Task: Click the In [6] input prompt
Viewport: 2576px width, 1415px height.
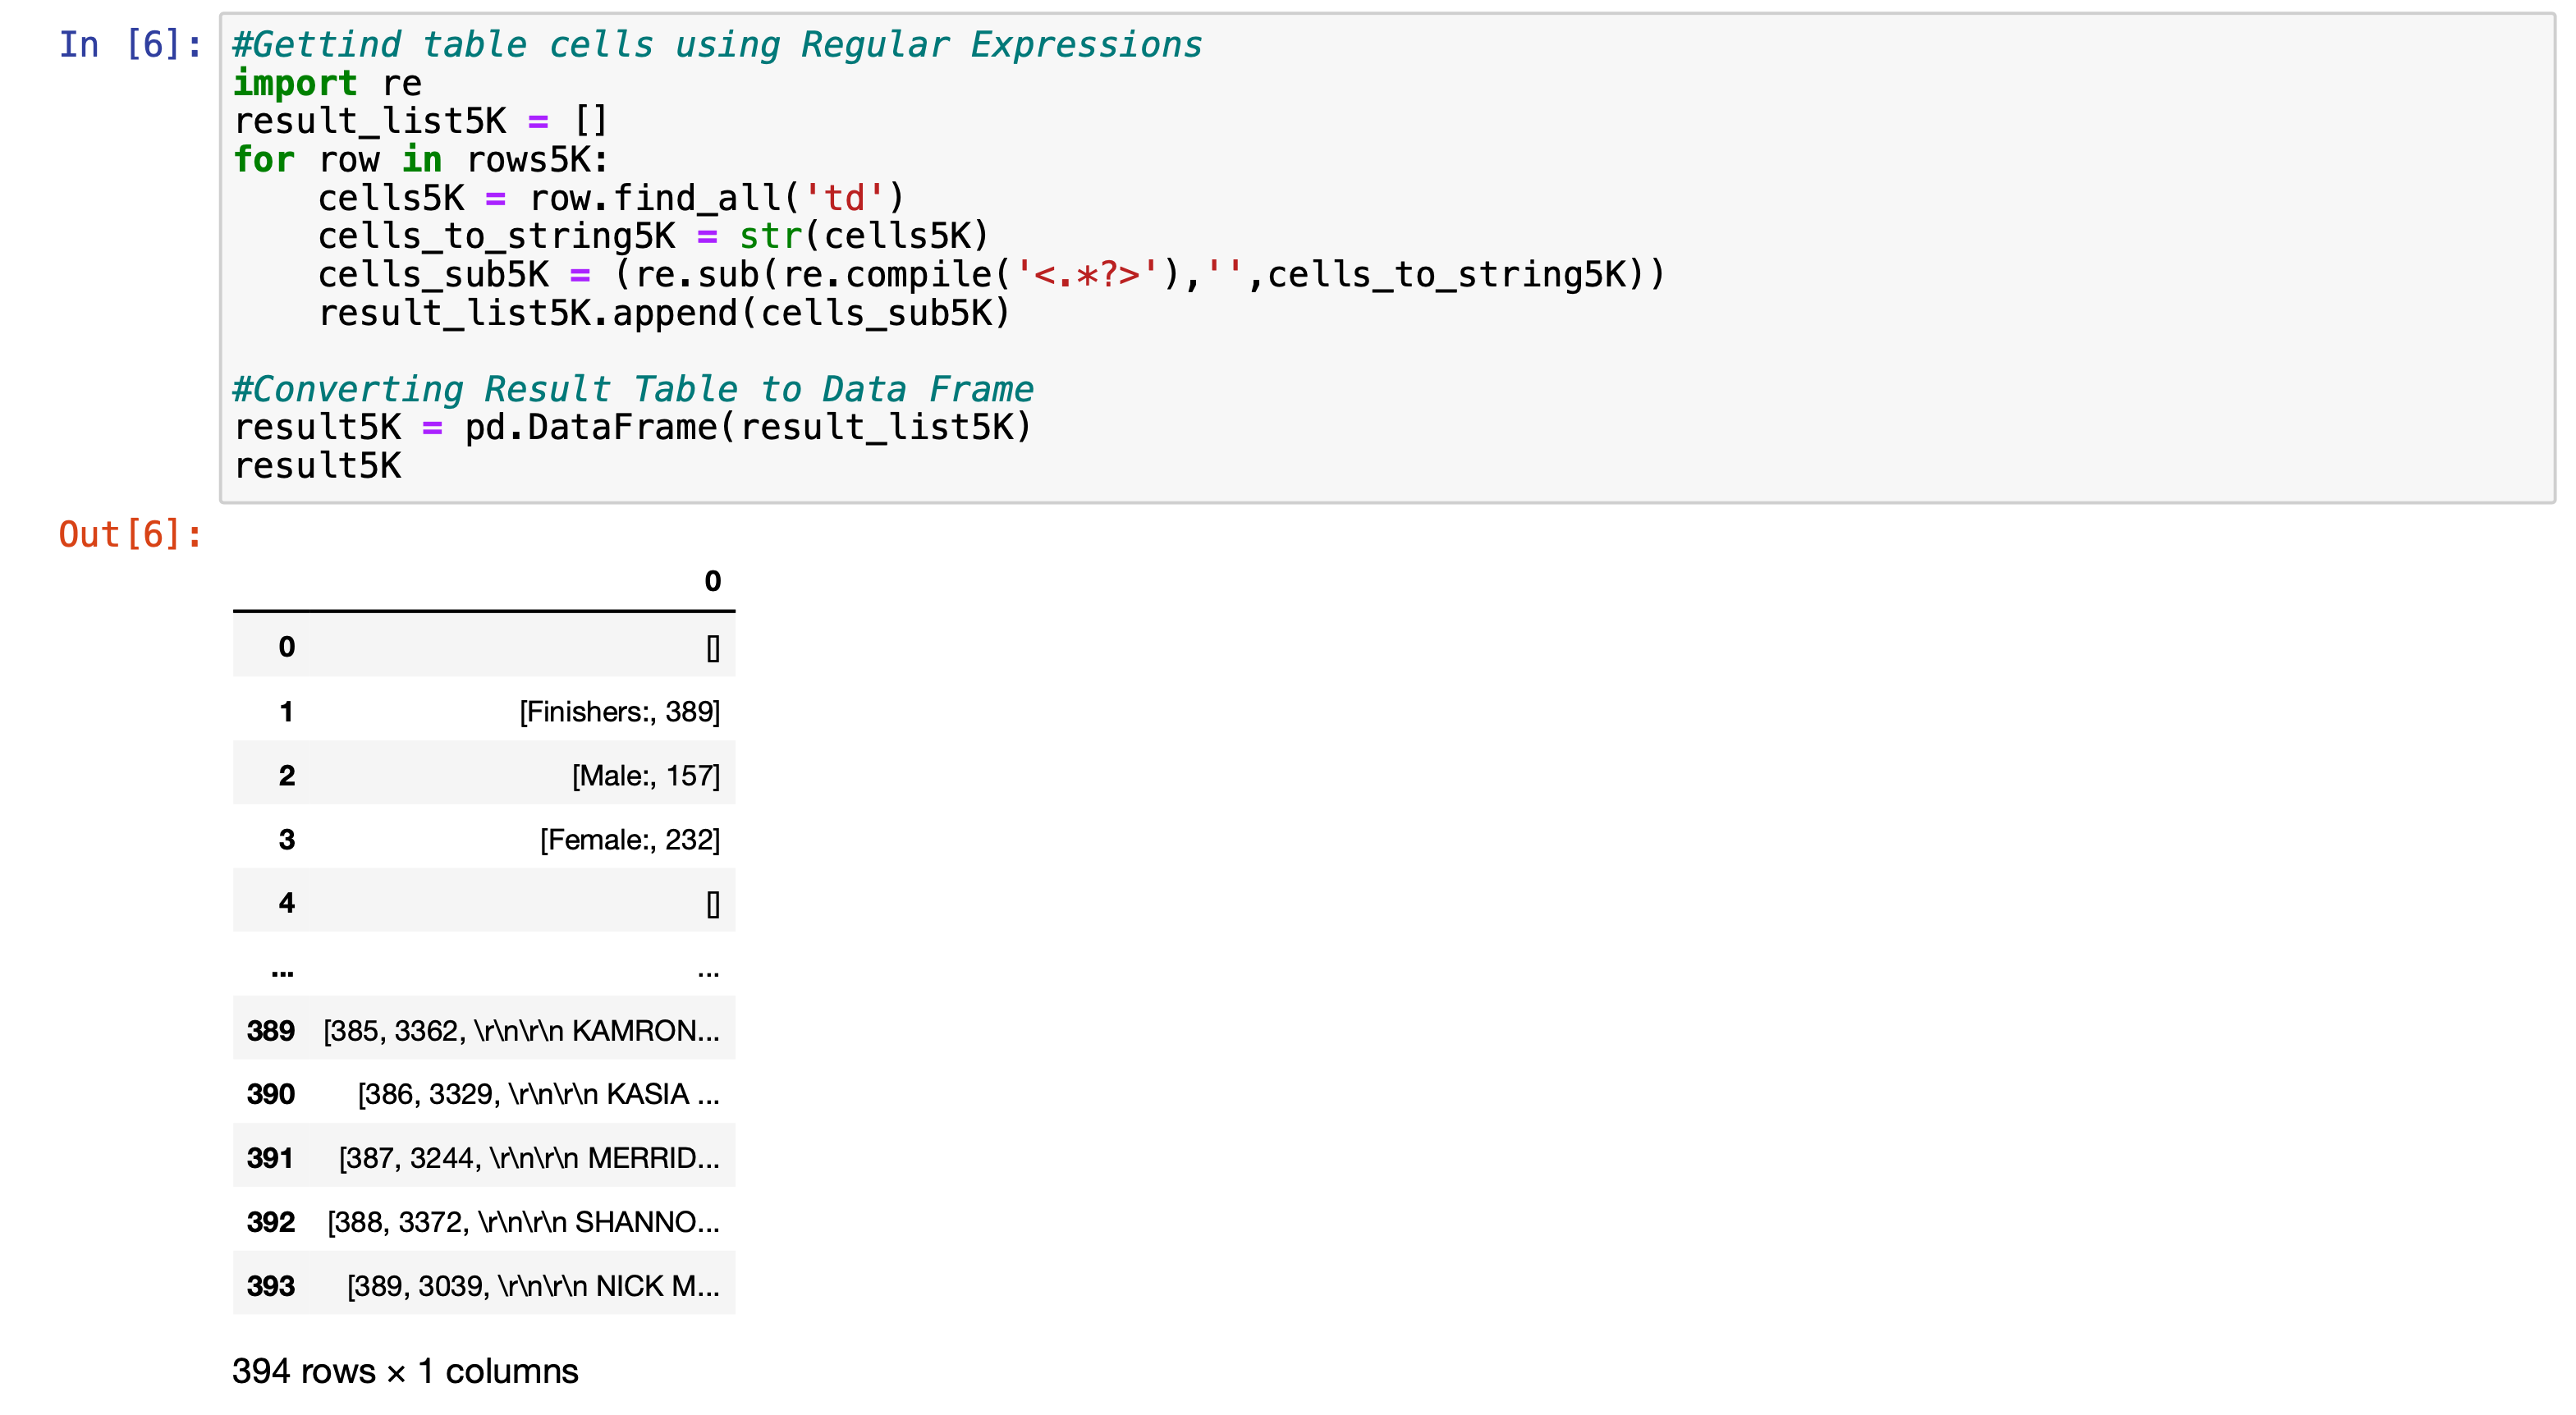Action: 130,44
